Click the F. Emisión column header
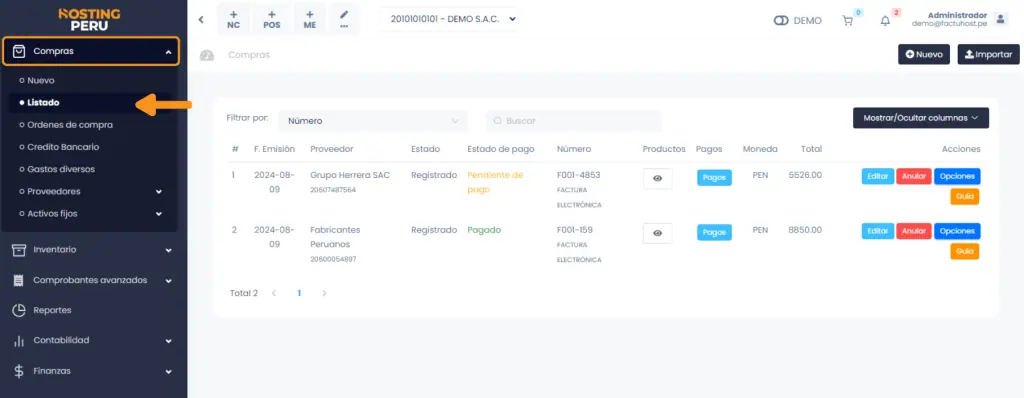 coord(274,149)
